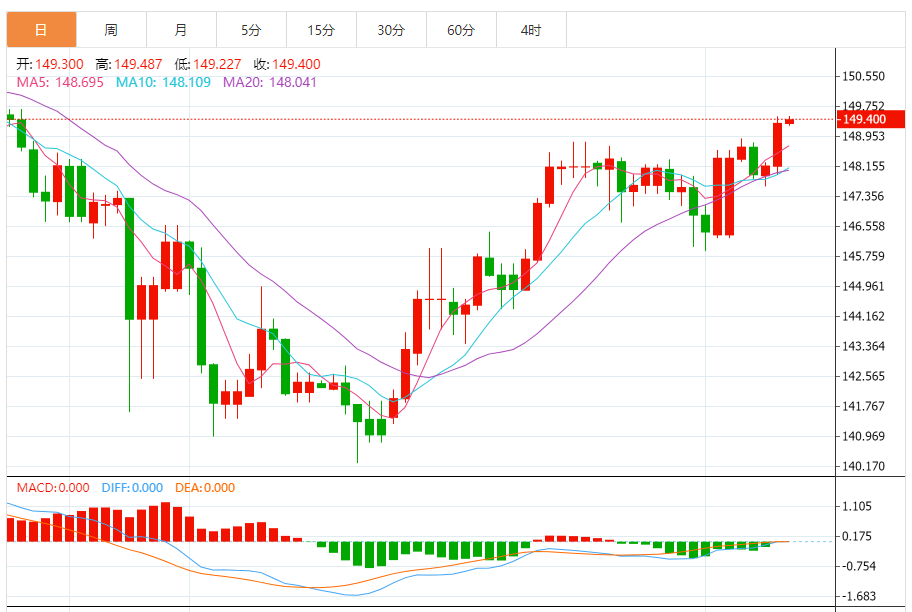
Task: Open the 5分 five-minute chart tab
Action: point(251,30)
